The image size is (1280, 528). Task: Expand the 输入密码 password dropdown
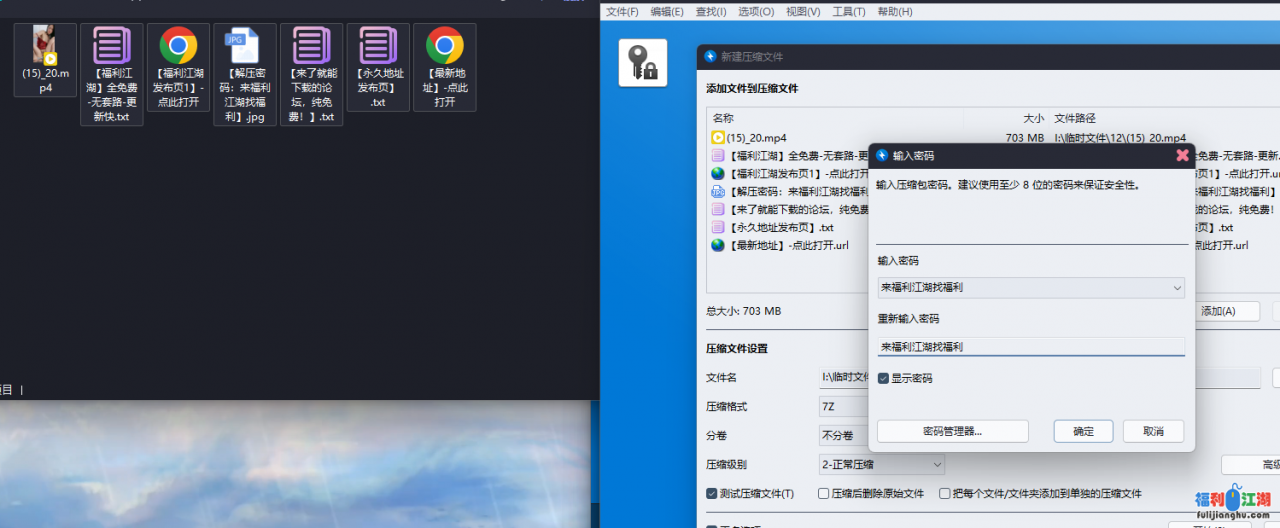(1176, 288)
